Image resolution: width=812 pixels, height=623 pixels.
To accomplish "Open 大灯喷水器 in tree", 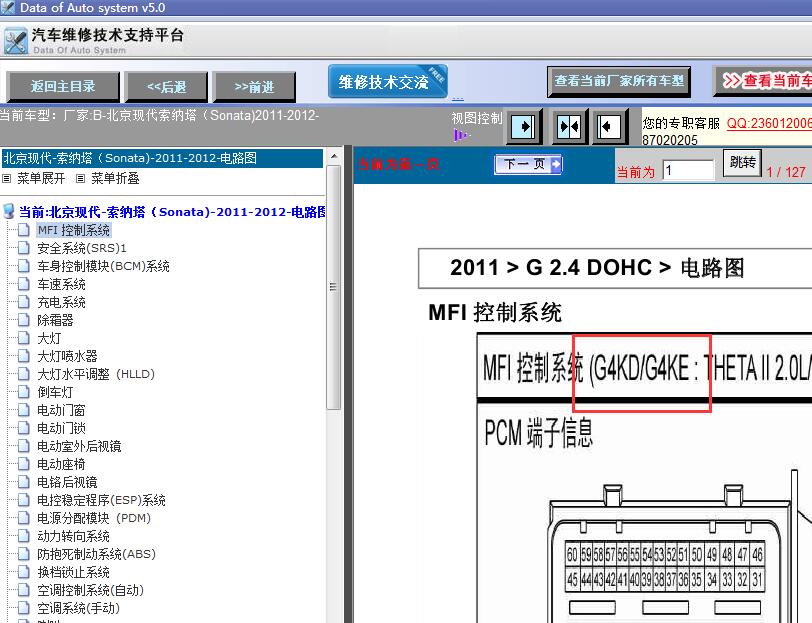I will pyautogui.click(x=67, y=356).
